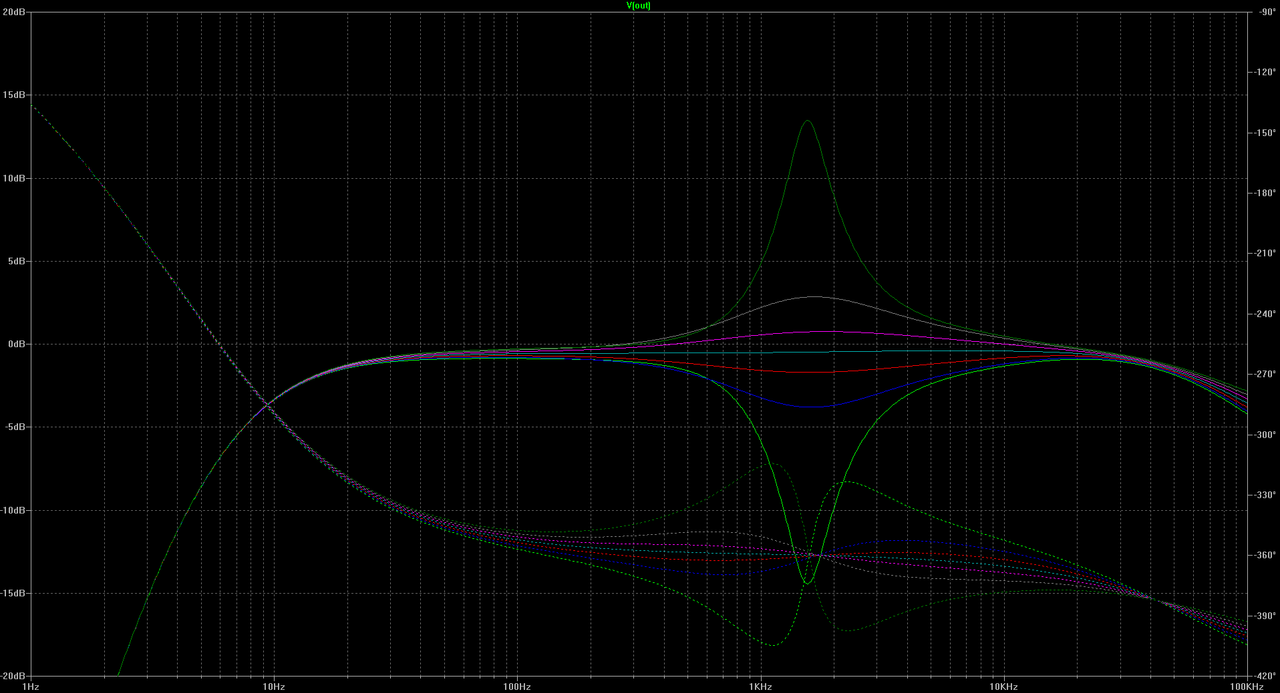Click the 10KHz frequency axis label
1280x693 pixels.
tap(1004, 687)
